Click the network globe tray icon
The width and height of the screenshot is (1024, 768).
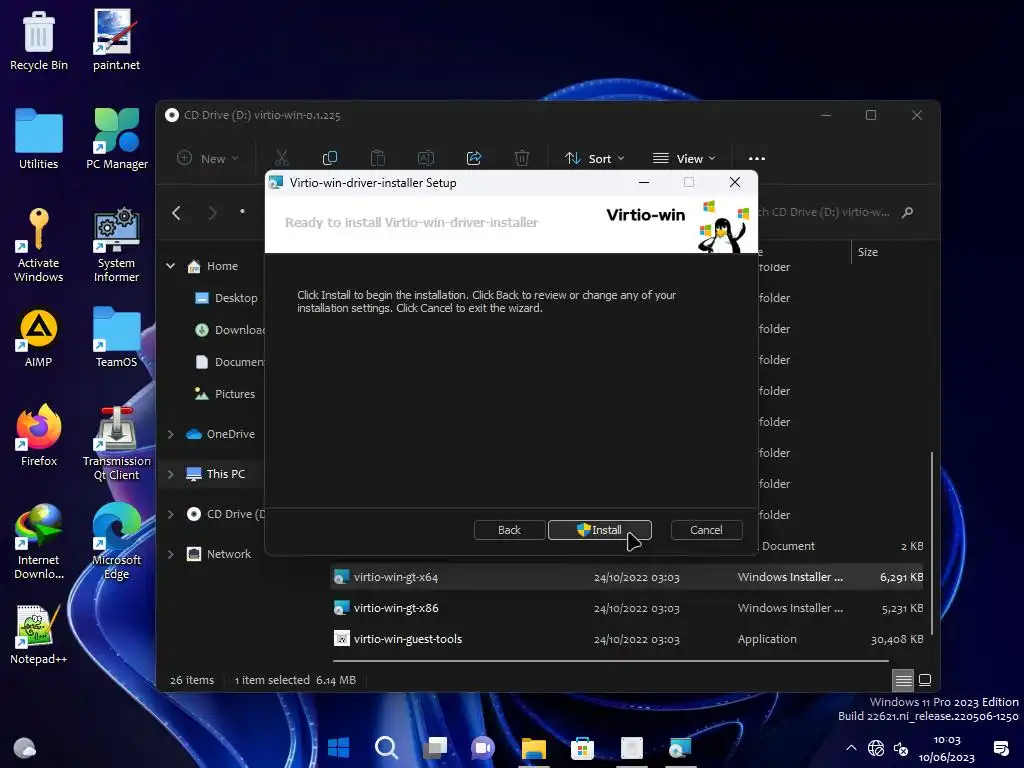(876, 748)
